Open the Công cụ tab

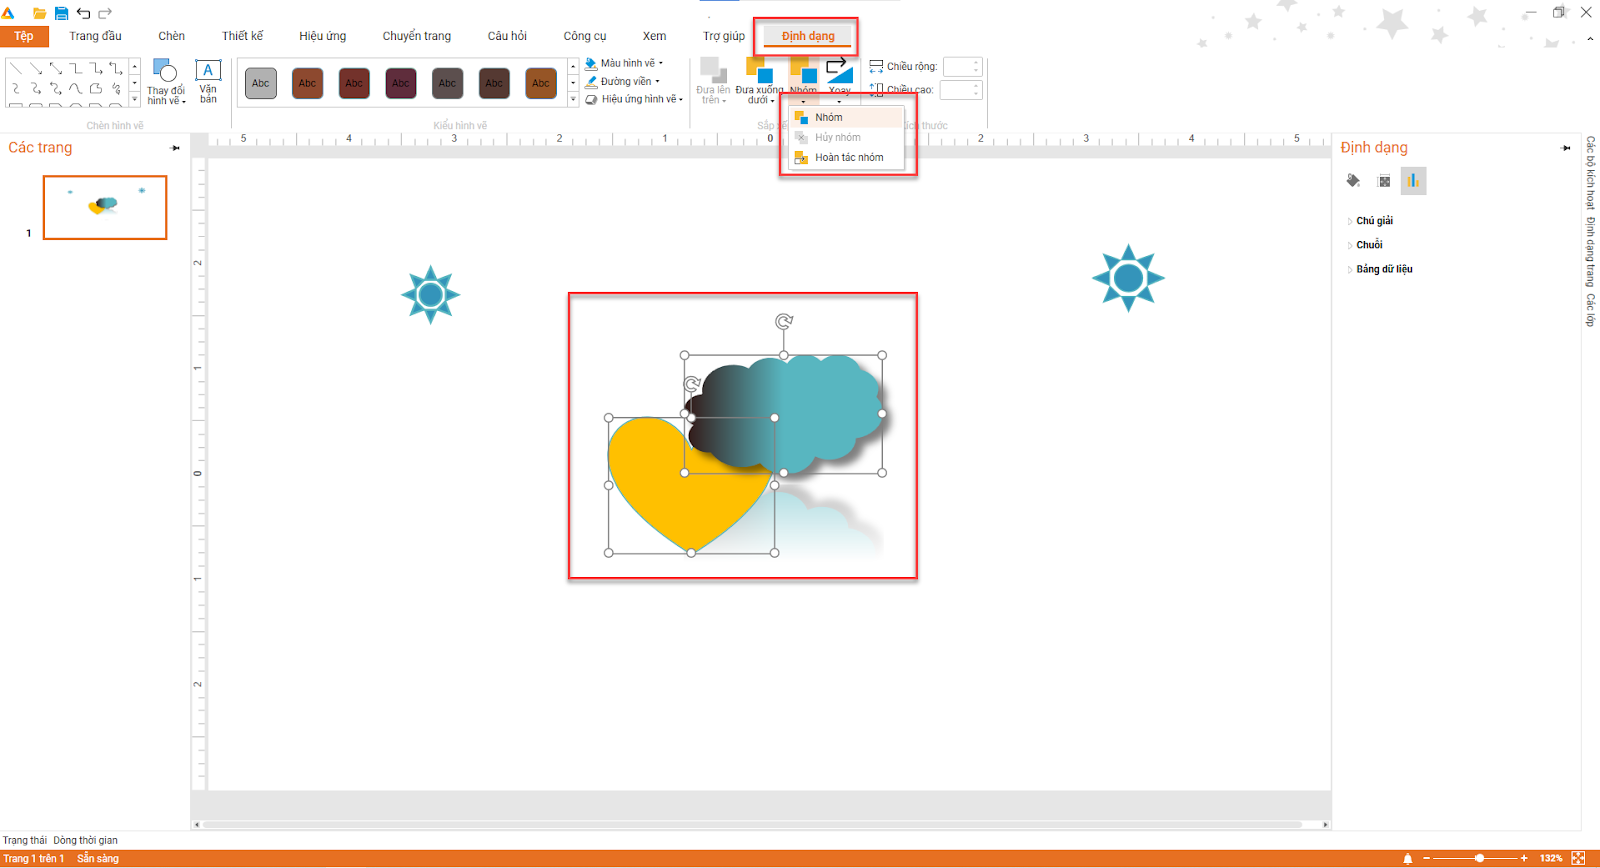(584, 36)
